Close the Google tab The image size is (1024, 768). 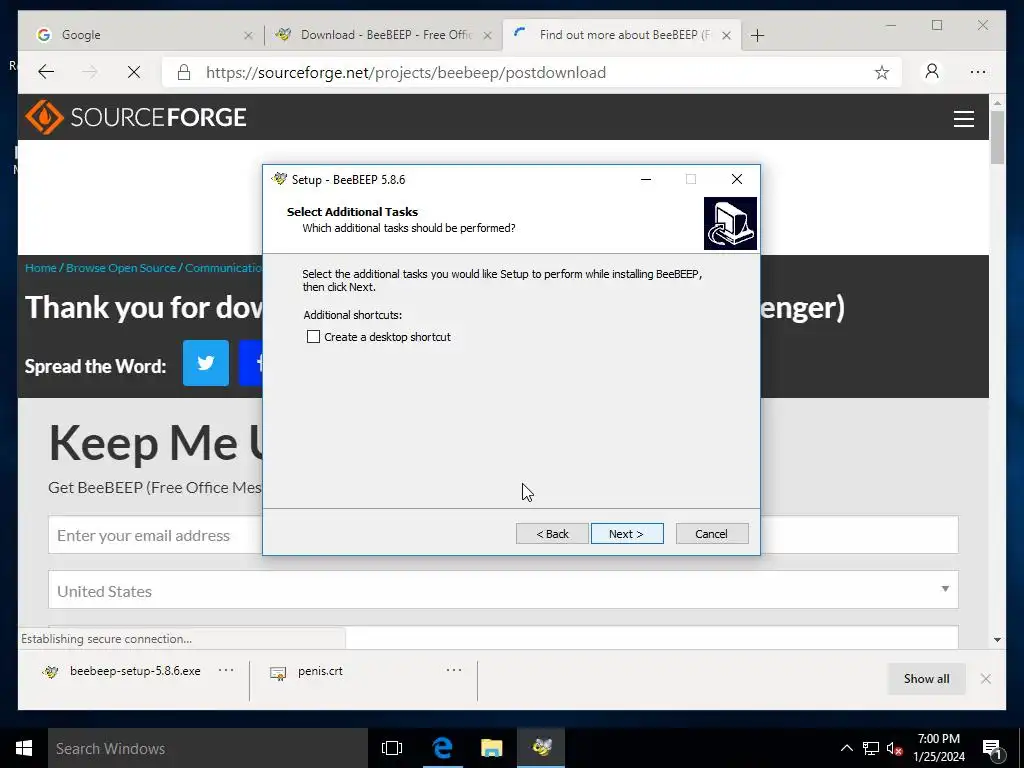coord(248,35)
